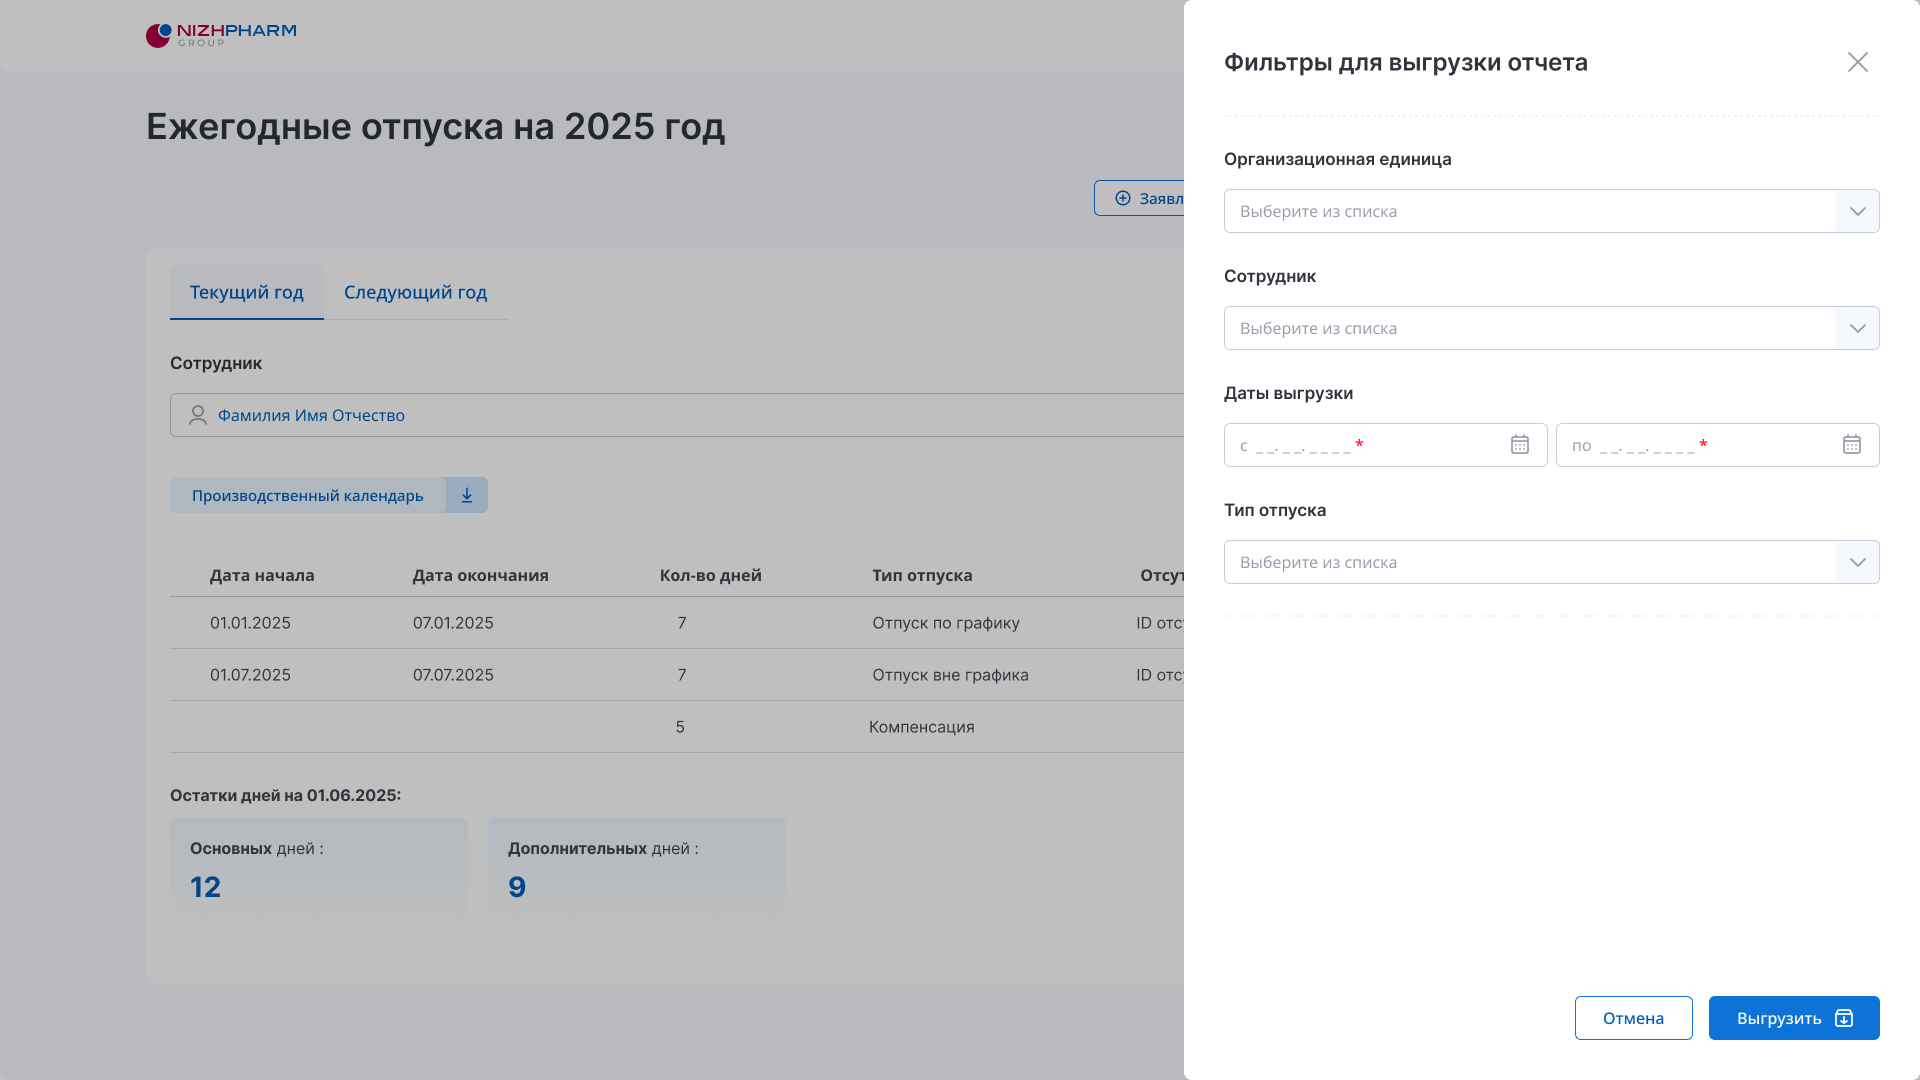Switch to Текущий год tab
The image size is (1920, 1080).
(246, 292)
